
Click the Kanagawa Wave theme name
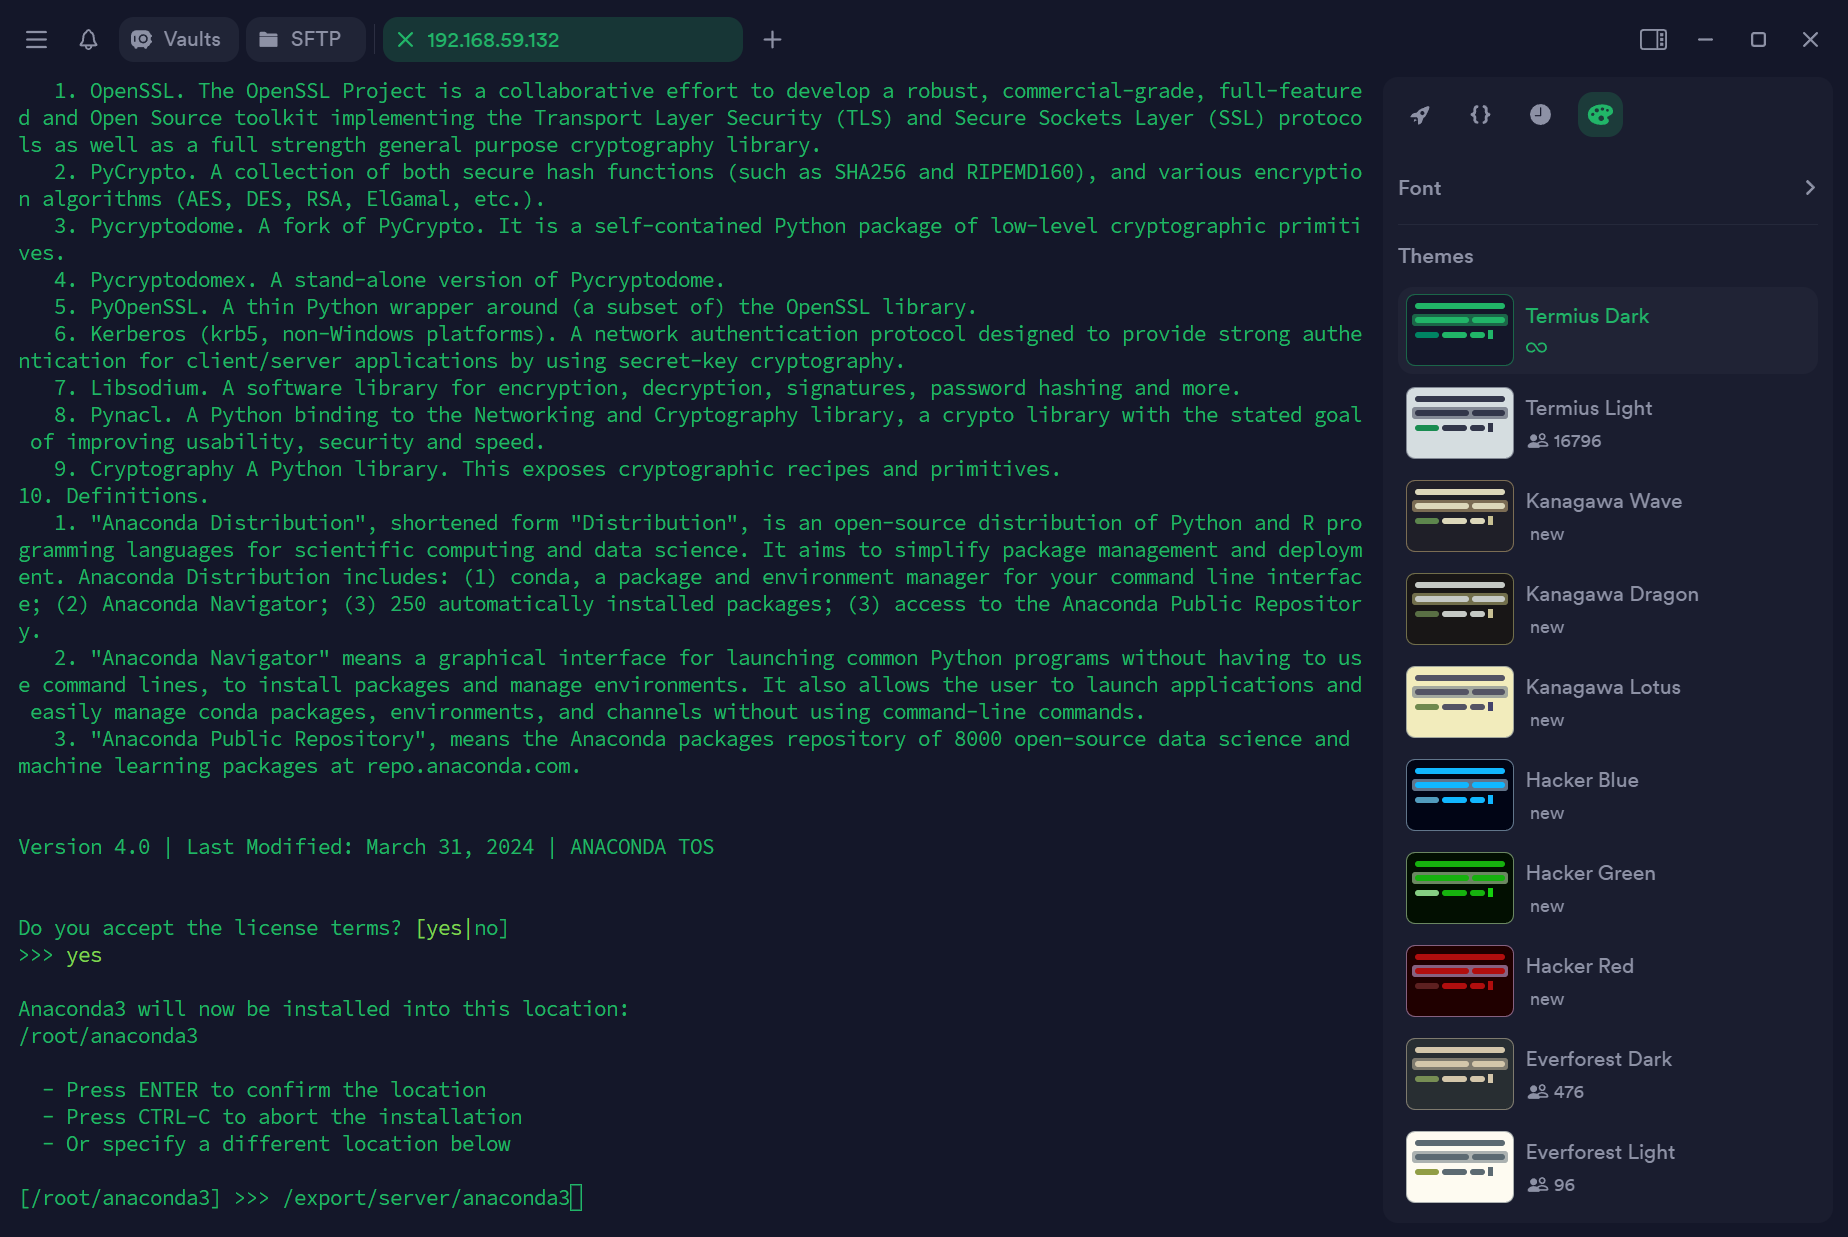click(x=1603, y=501)
